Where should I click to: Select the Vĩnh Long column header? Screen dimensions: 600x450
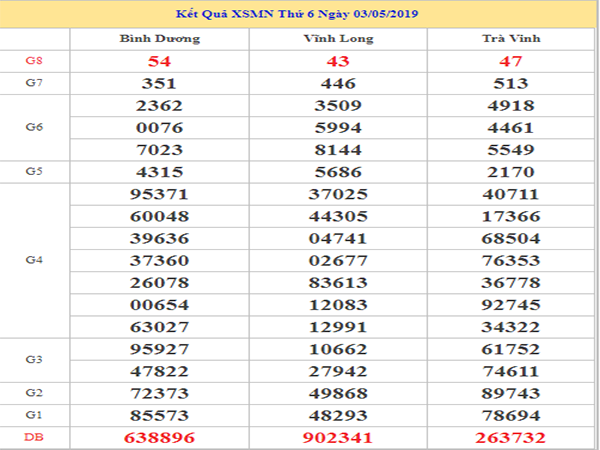pyautogui.click(x=339, y=38)
